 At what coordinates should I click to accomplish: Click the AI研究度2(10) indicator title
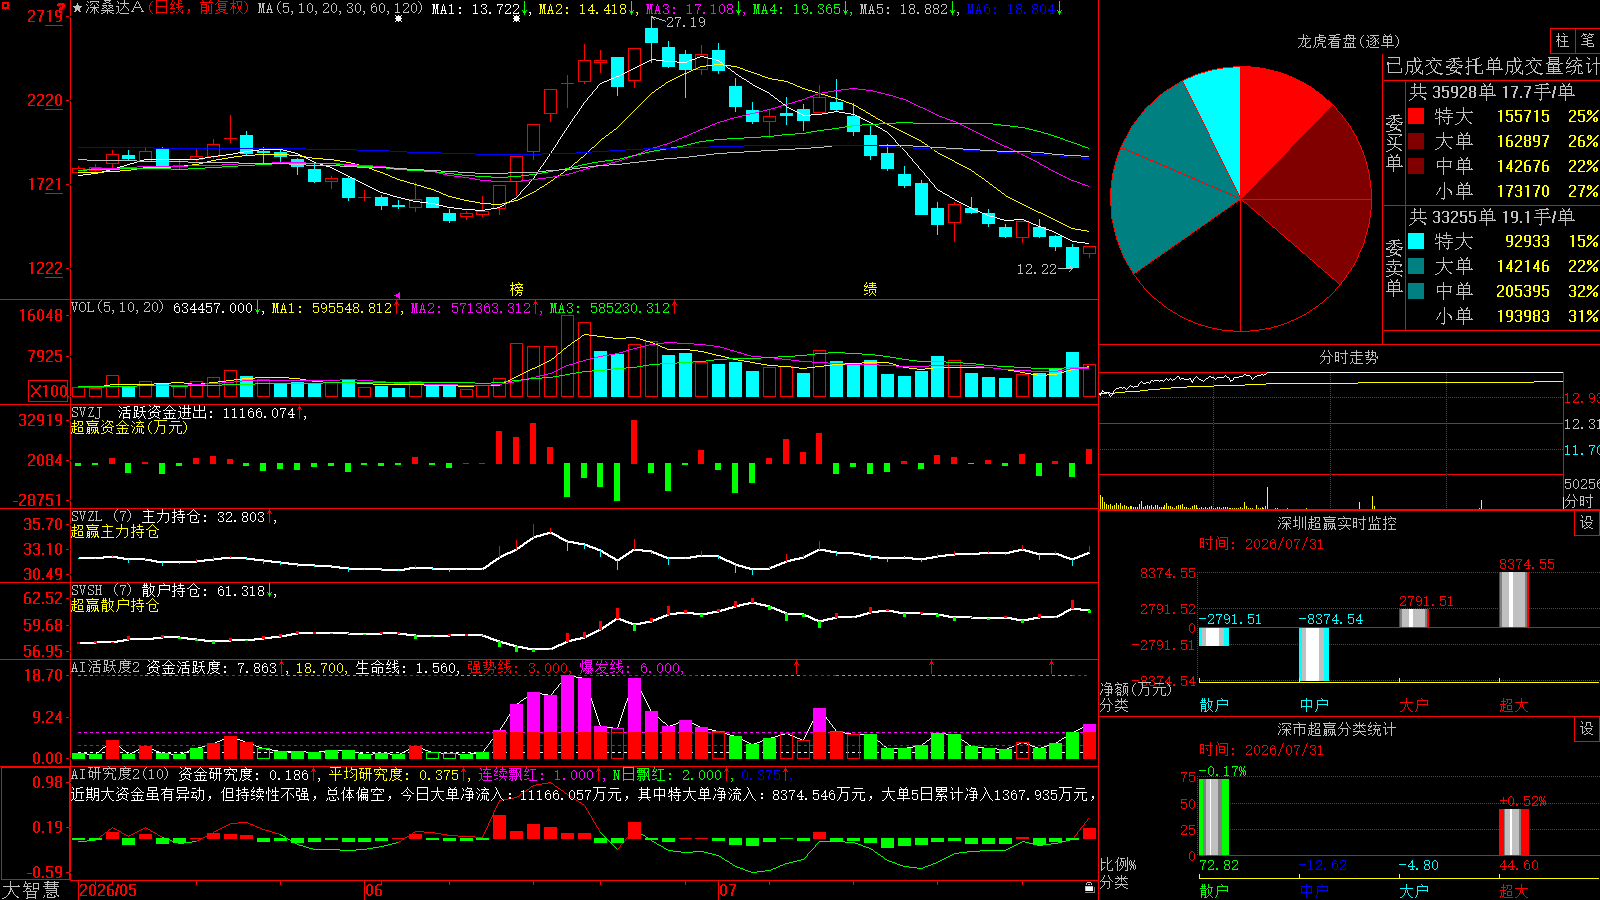pos(120,774)
